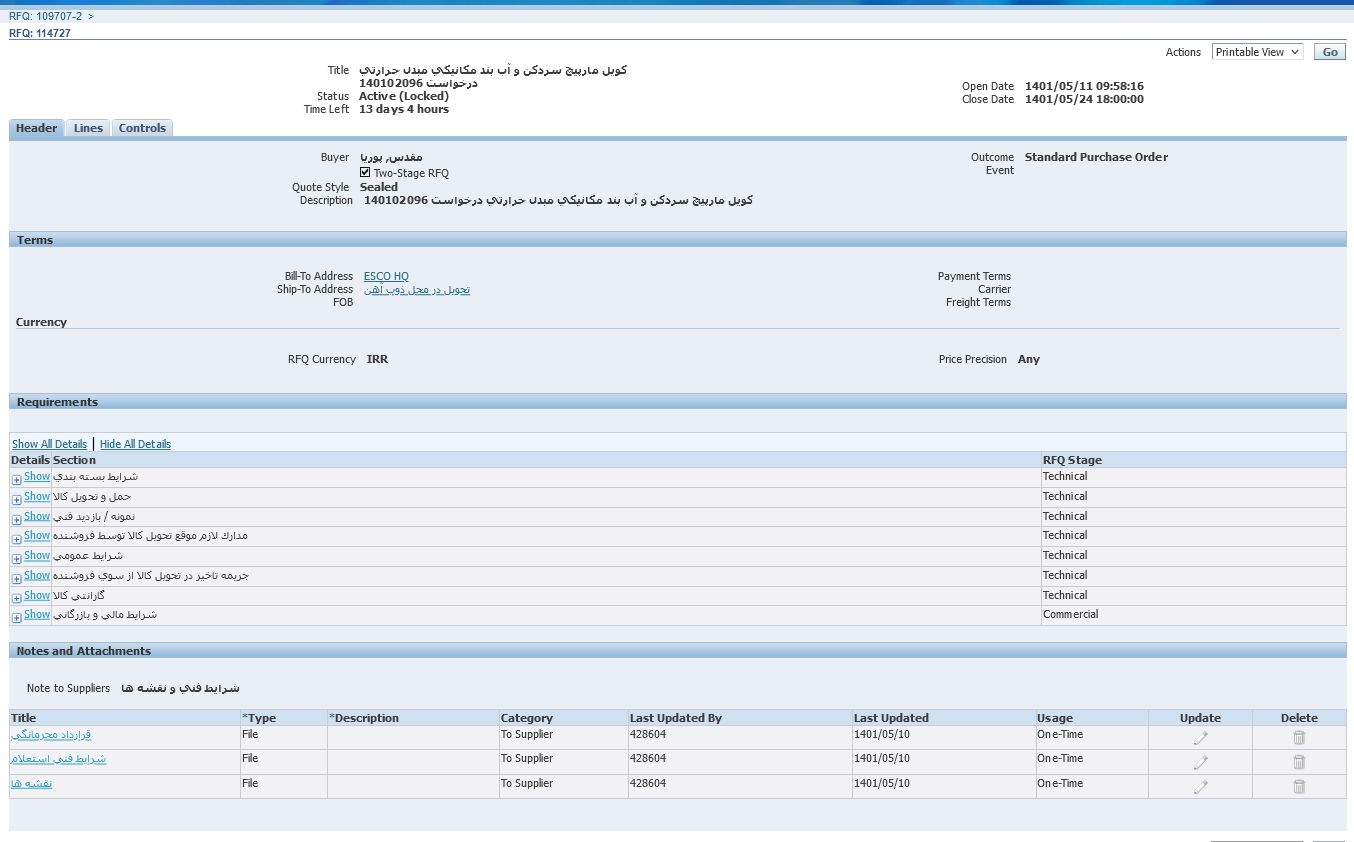Delete the نقشه ها attachment via trash icon

(1299, 787)
